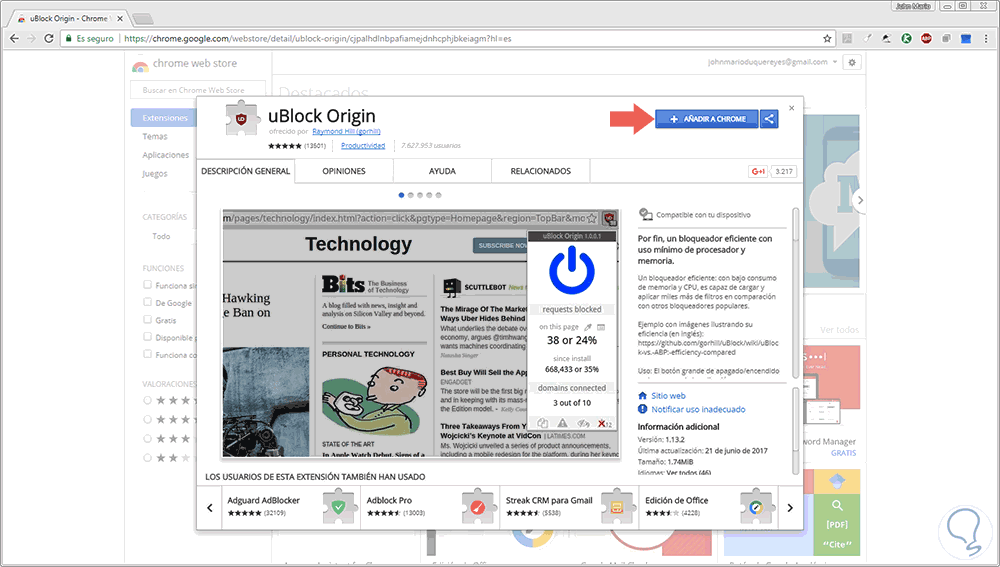Select the three-star rating radio button
The height and width of the screenshot is (567, 1000).
(x=147, y=439)
